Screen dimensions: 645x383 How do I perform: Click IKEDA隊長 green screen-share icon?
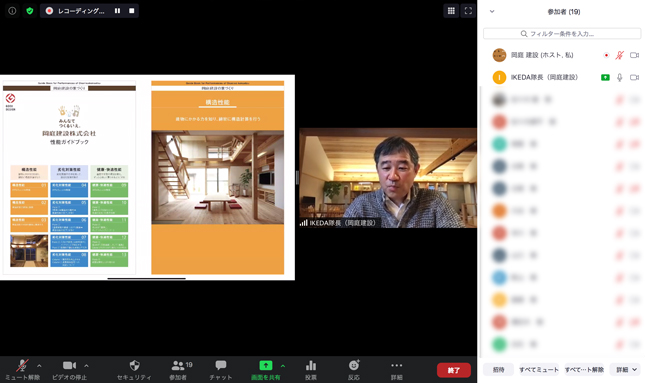605,77
